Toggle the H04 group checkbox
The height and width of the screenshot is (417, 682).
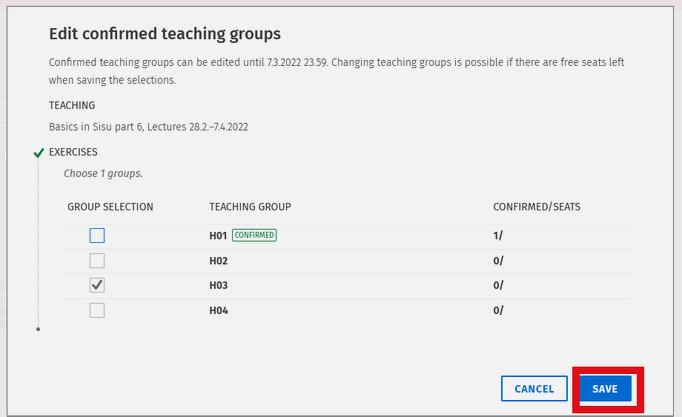97,310
